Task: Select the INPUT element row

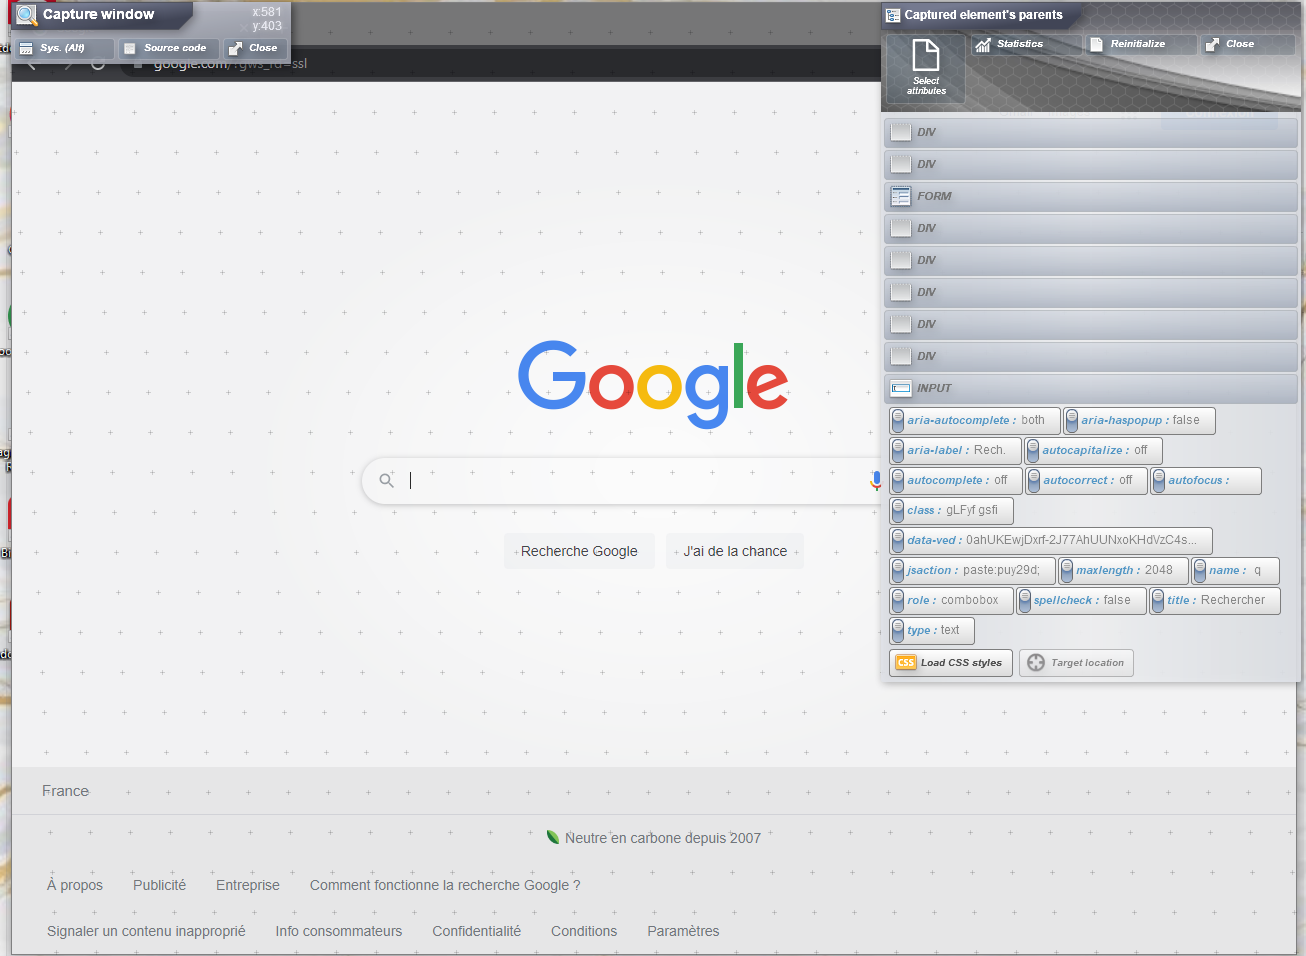Action: (x=1091, y=388)
